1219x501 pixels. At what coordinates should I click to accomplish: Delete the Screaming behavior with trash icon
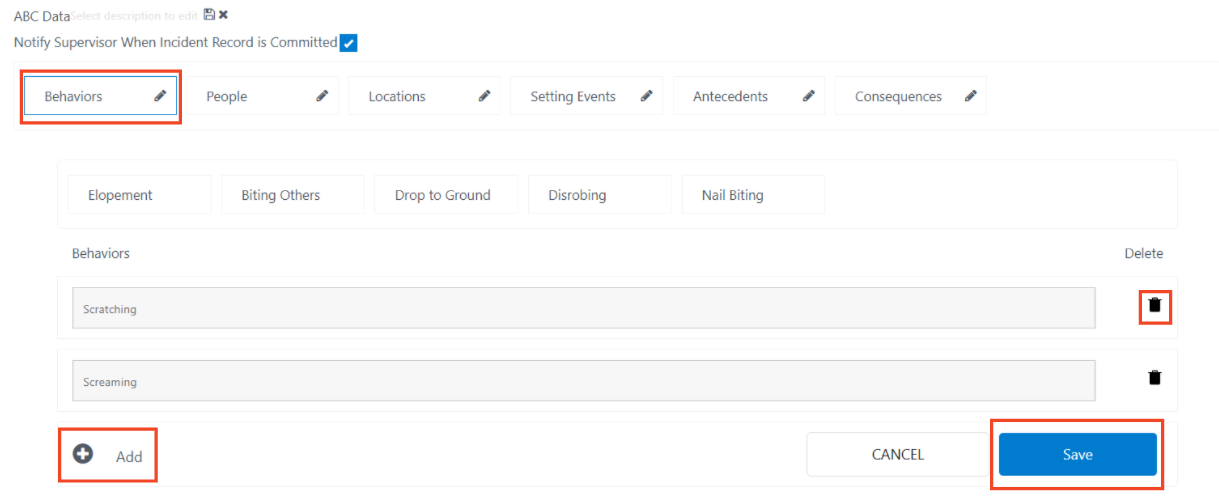point(1155,377)
